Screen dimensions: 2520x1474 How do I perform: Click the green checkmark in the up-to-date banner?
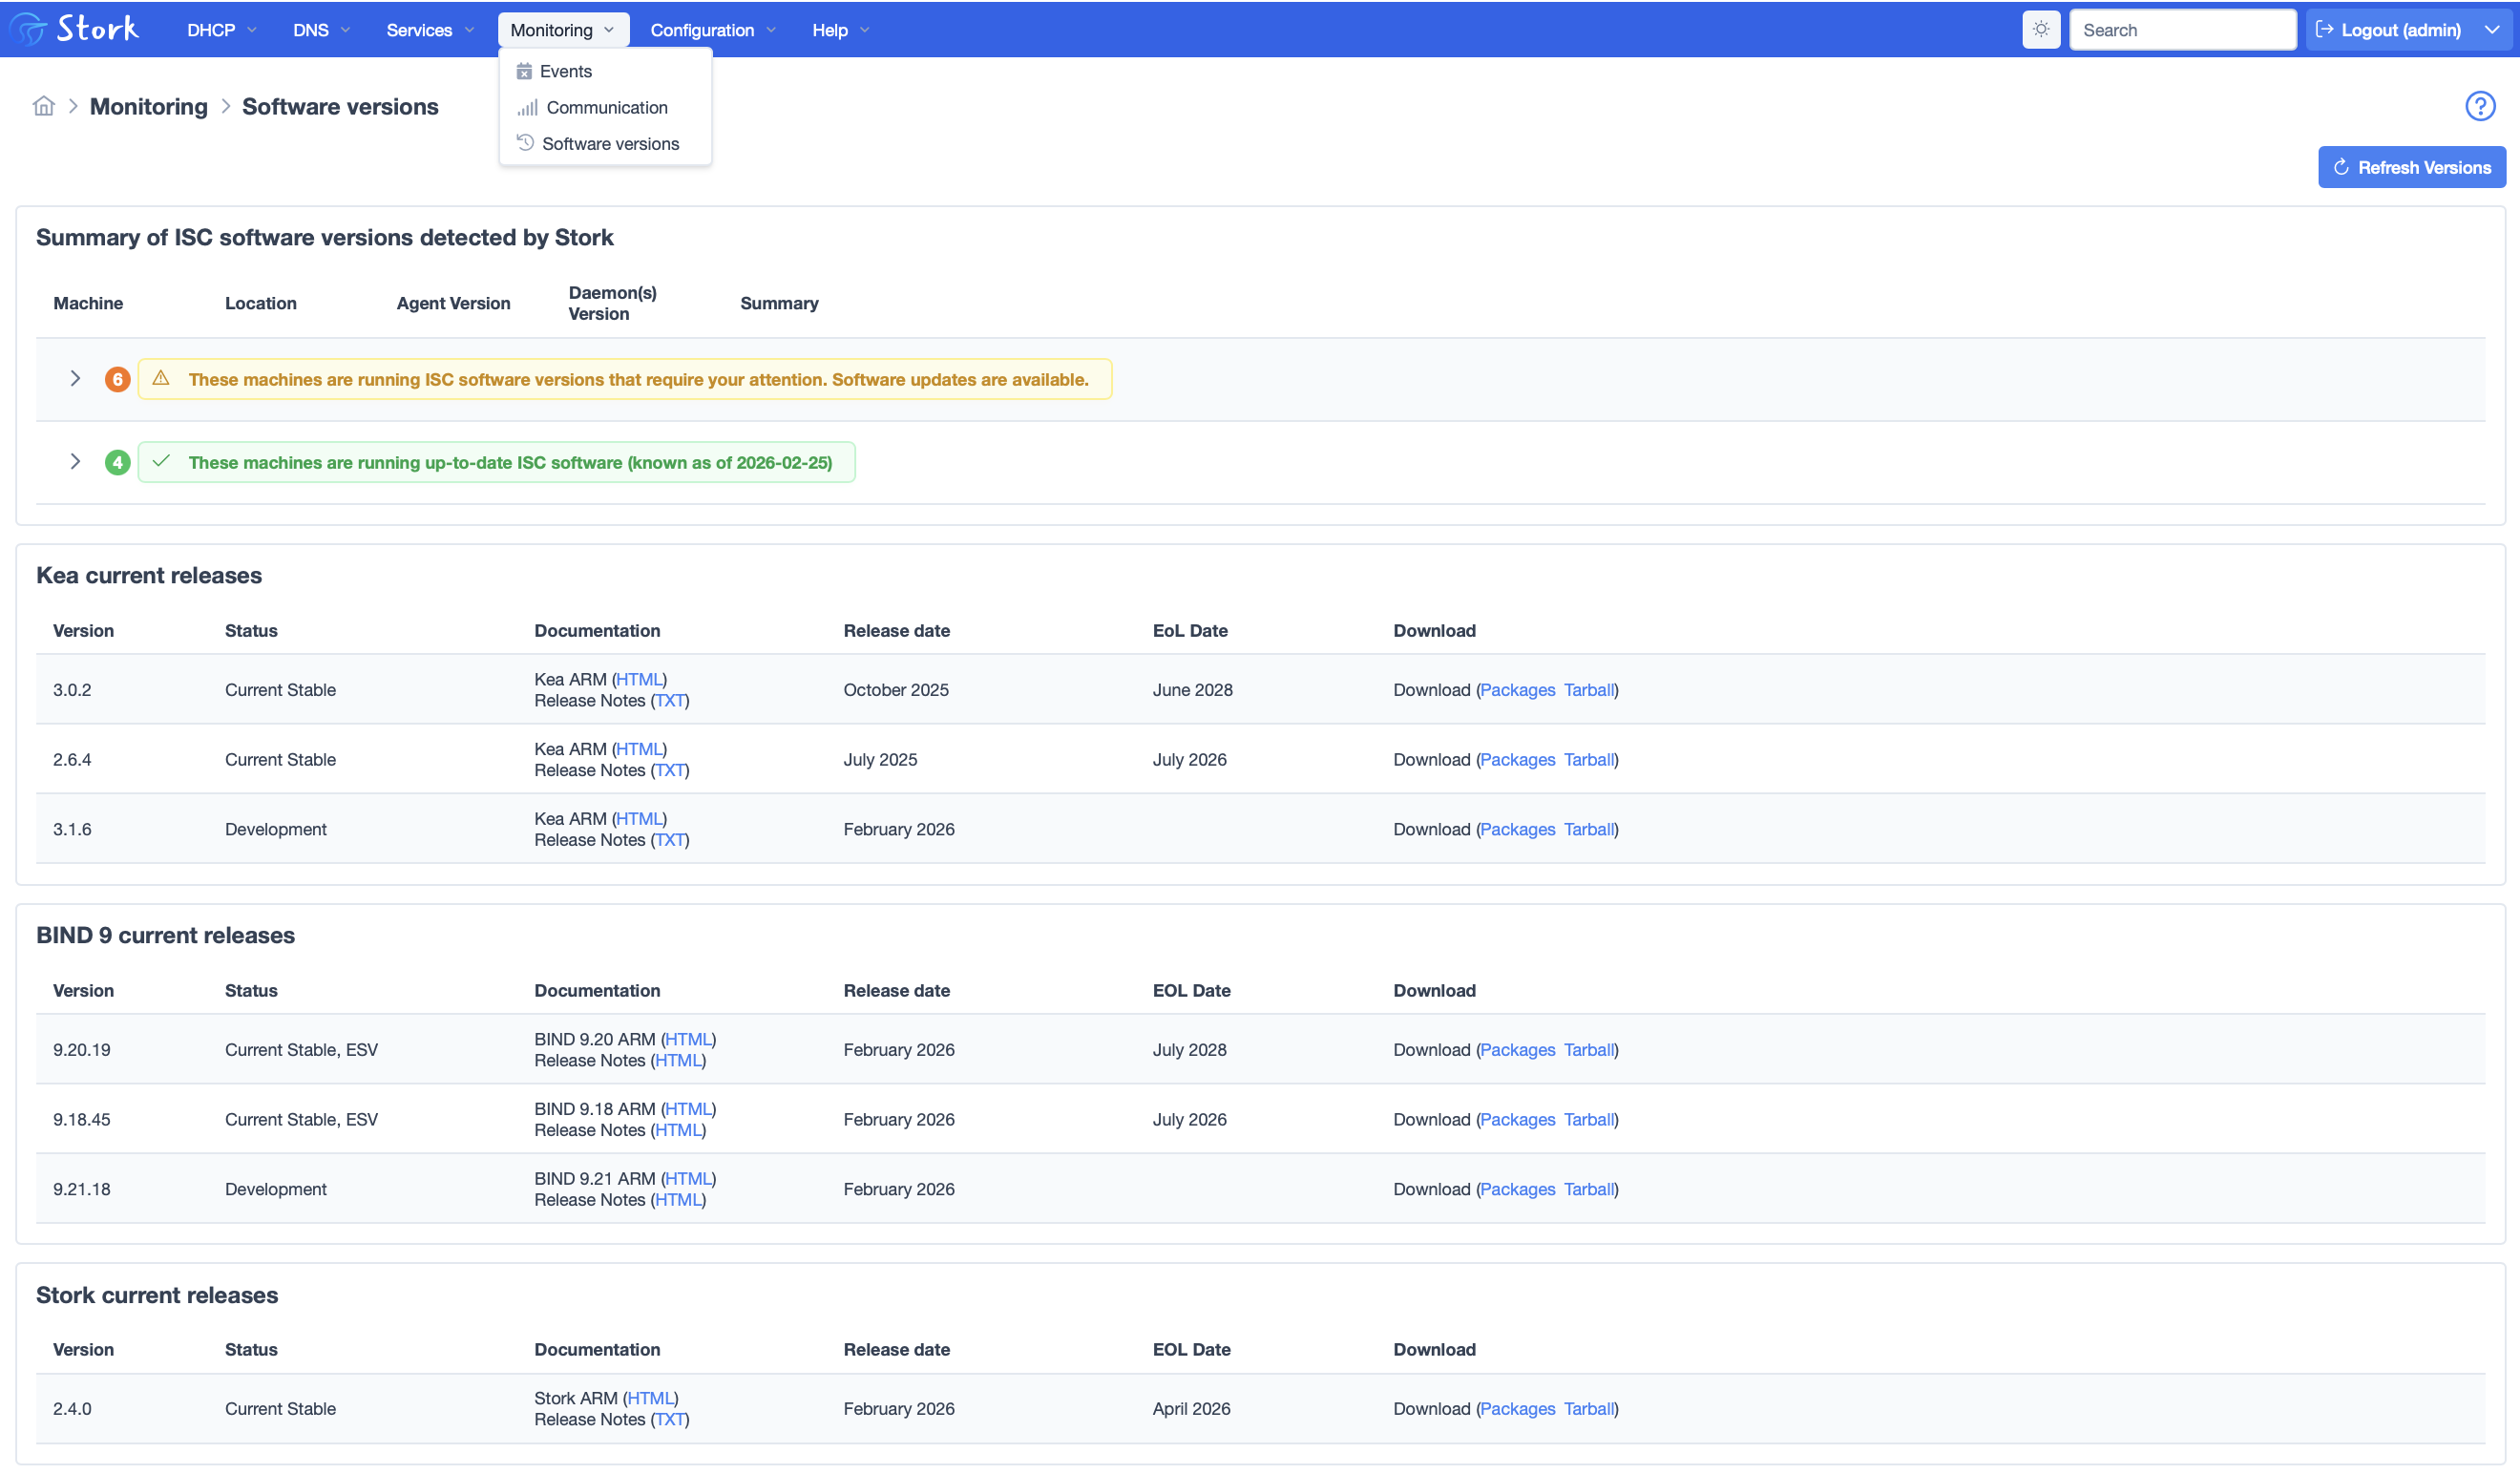tap(162, 462)
